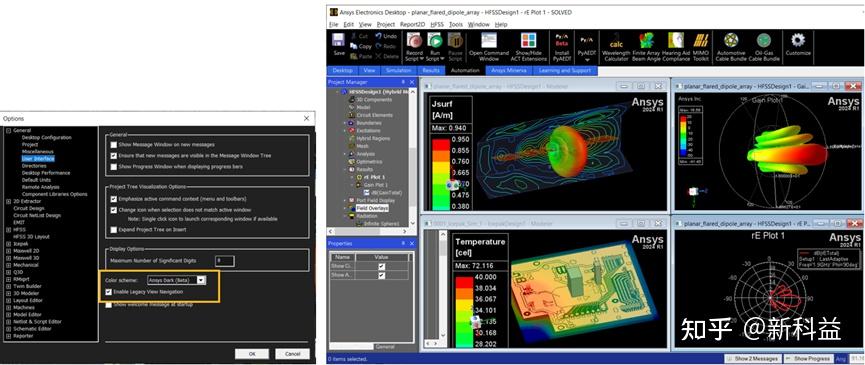
Task: Open the Run Script dropdown arrow
Action: pos(442,58)
